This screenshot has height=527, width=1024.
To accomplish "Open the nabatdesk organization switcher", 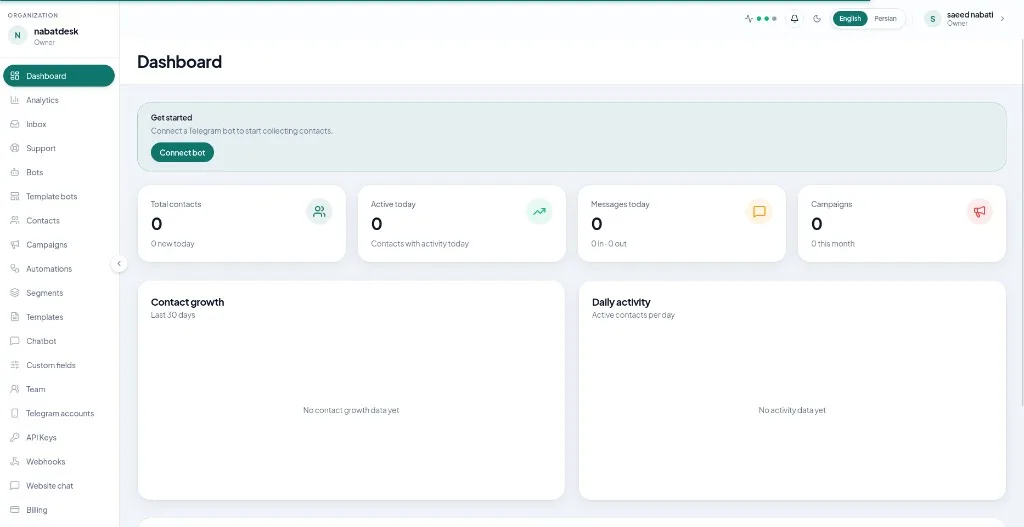I will (59, 35).
